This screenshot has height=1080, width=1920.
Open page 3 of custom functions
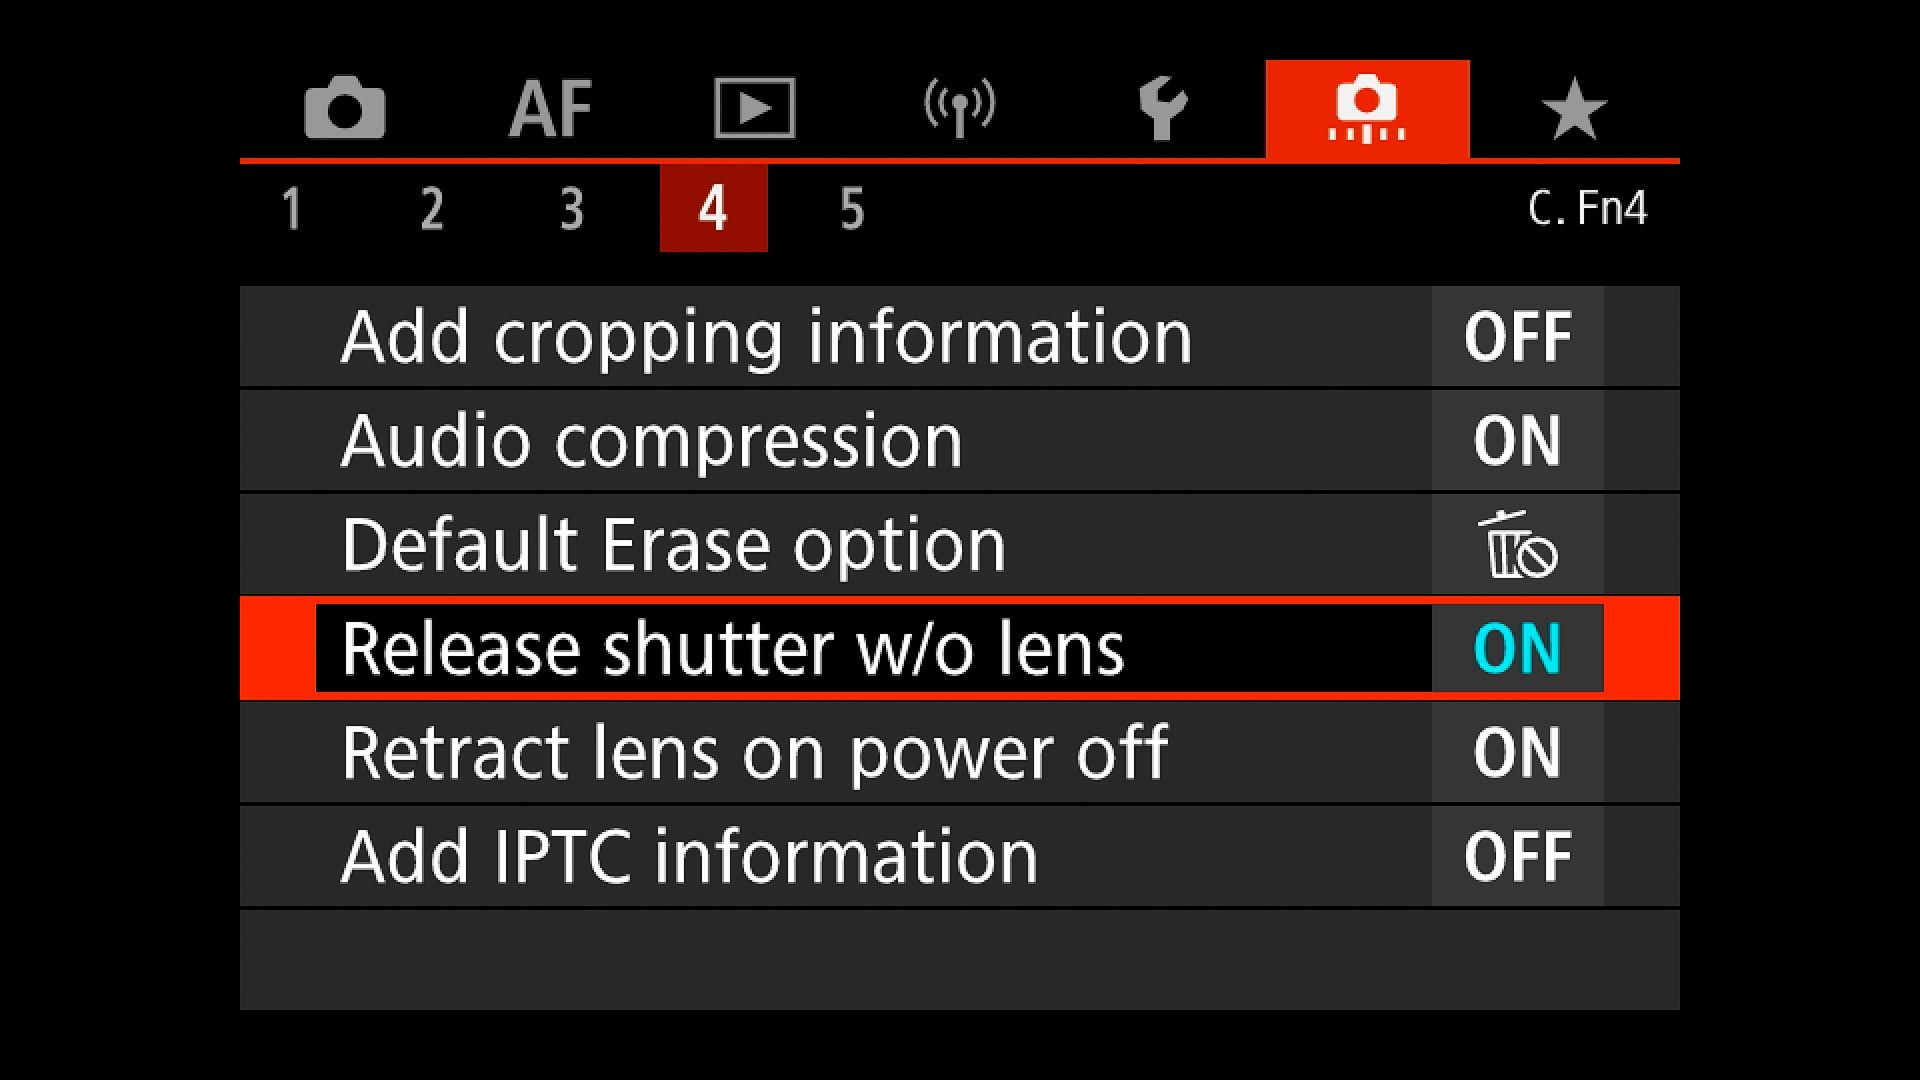pyautogui.click(x=571, y=209)
